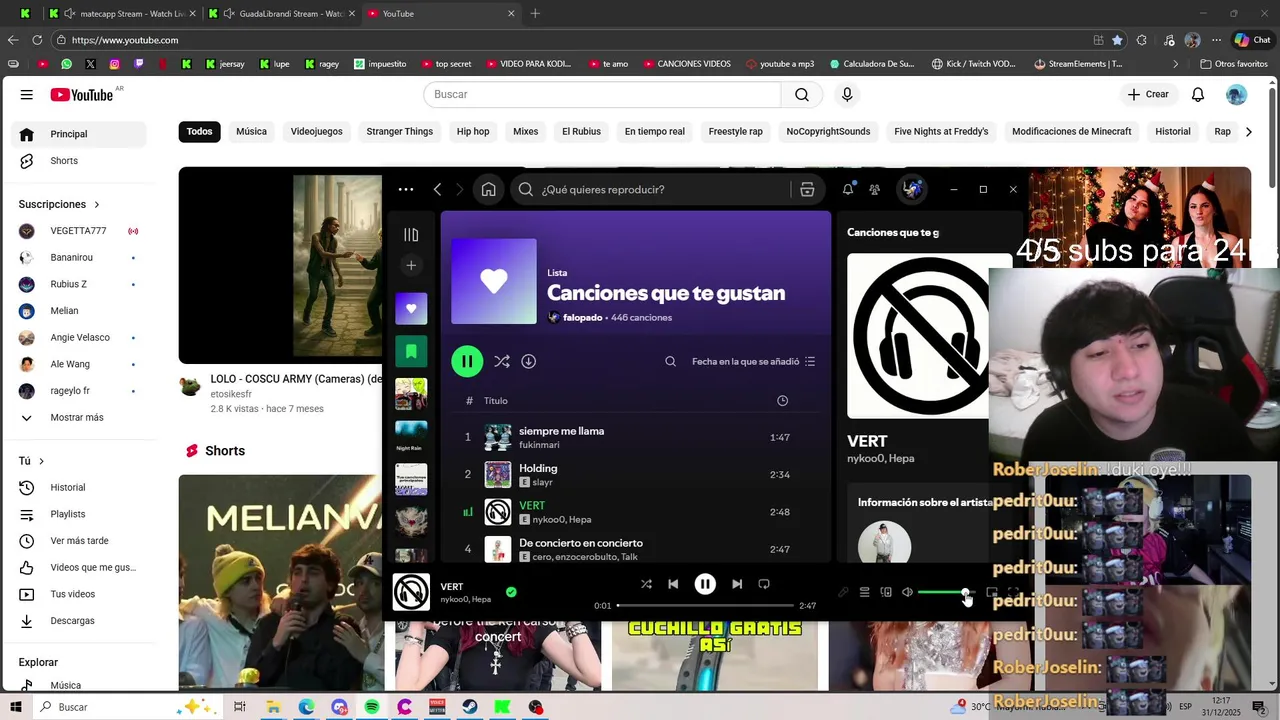1280x720 pixels.
Task: Open nykoo0, Hepa artist link in right panel
Action: coord(880,458)
